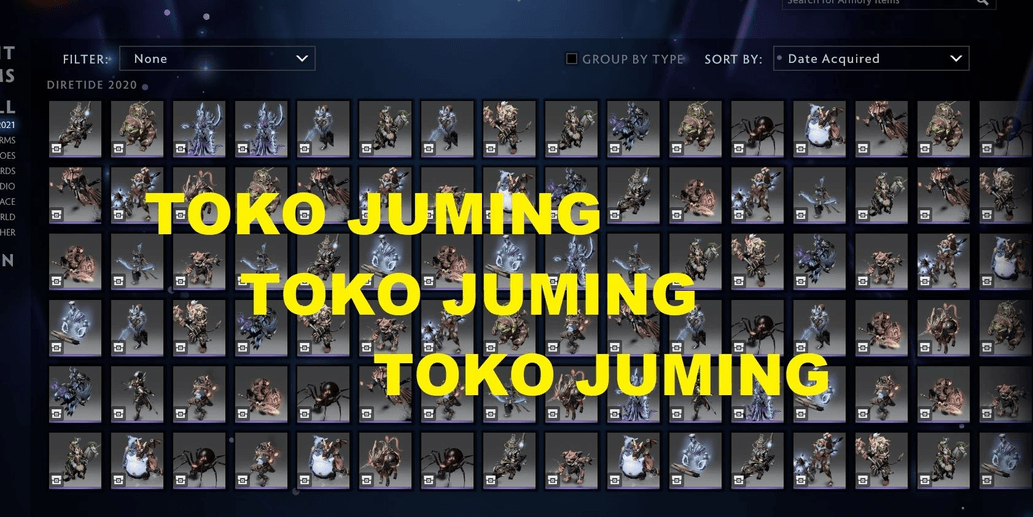The height and width of the screenshot is (517, 1033).
Task: Open the Filter dropdown showing None
Action: click(x=217, y=59)
